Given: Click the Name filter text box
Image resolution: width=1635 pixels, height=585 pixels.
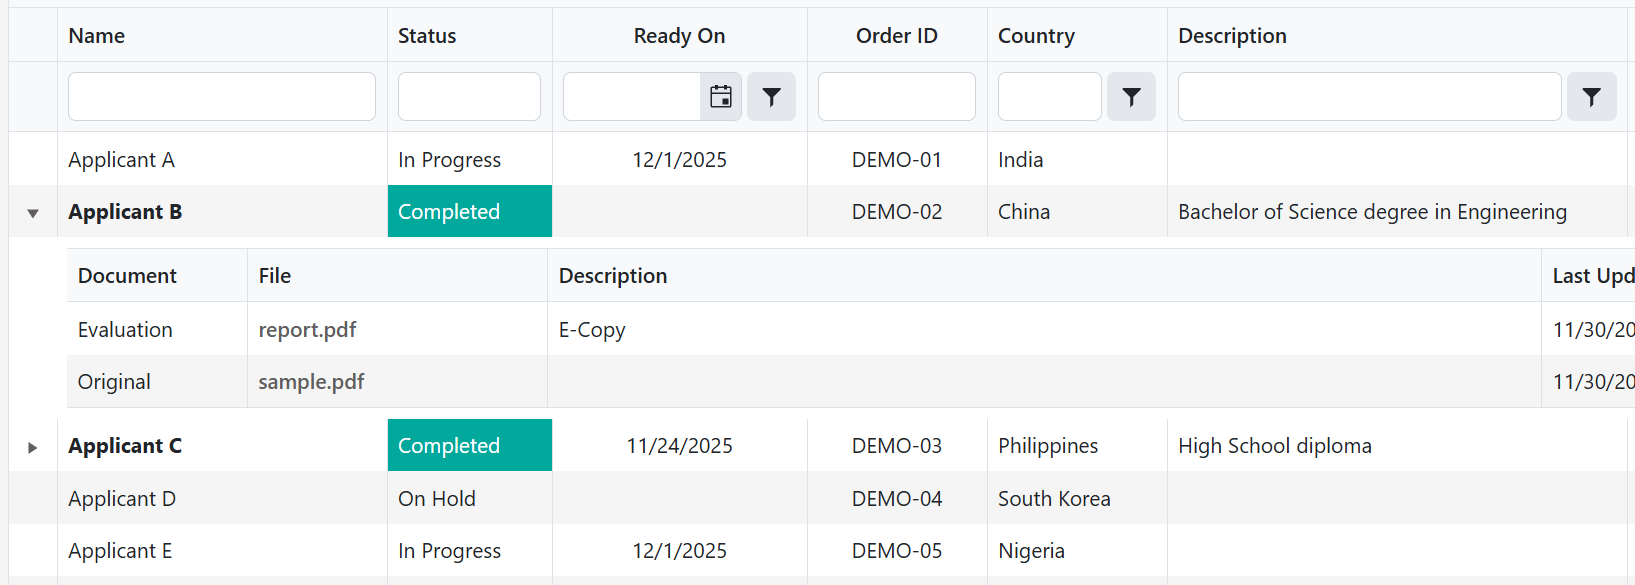Looking at the screenshot, I should coord(222,97).
